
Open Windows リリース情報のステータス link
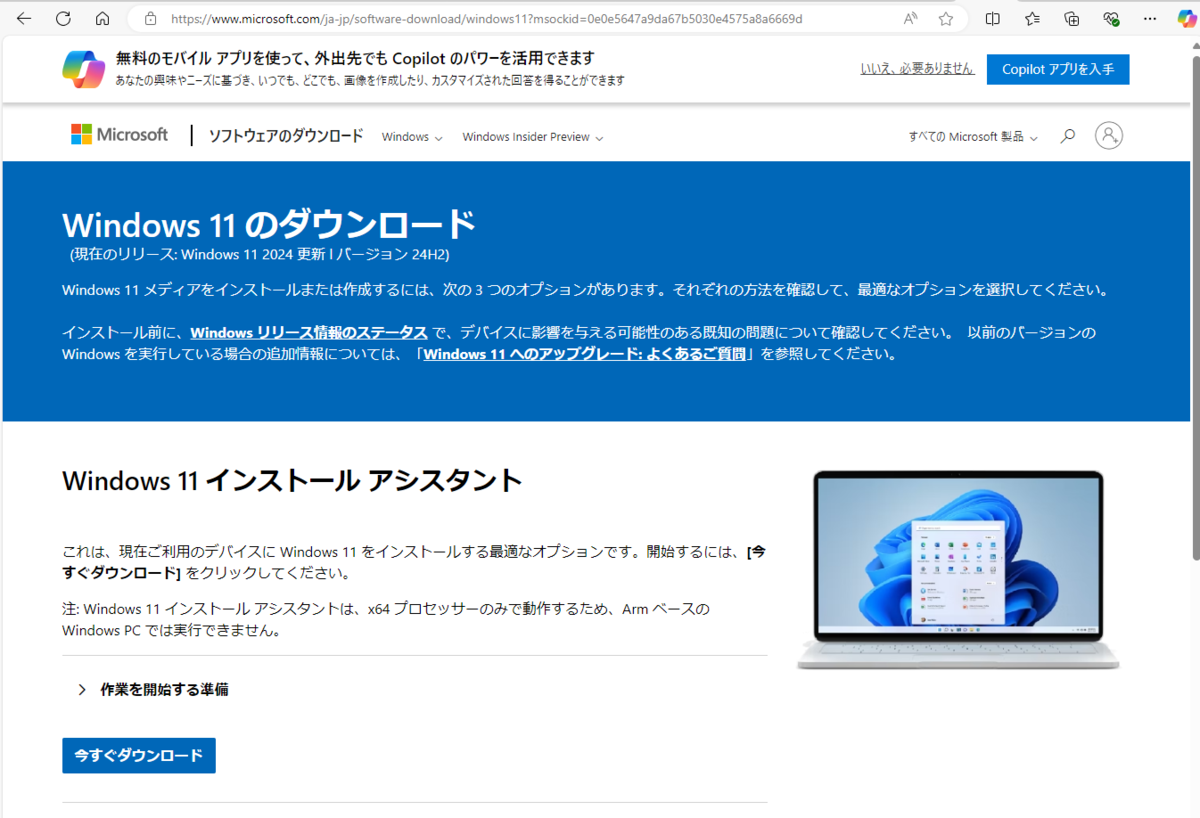(x=309, y=332)
